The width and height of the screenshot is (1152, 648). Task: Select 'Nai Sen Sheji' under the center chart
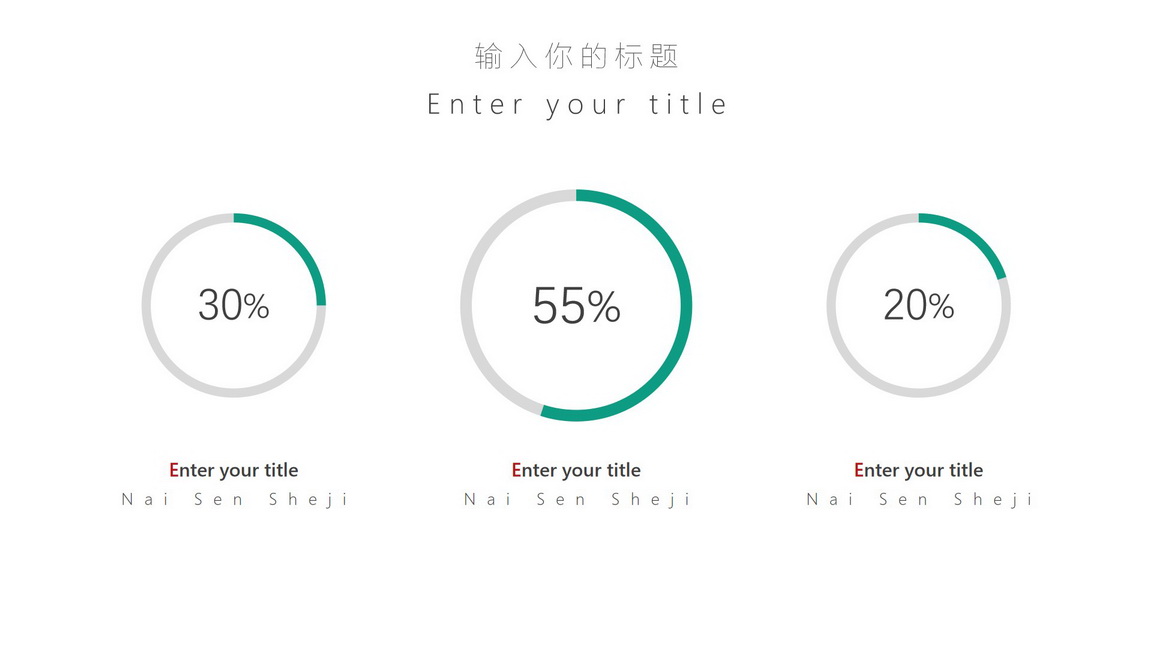coord(577,500)
